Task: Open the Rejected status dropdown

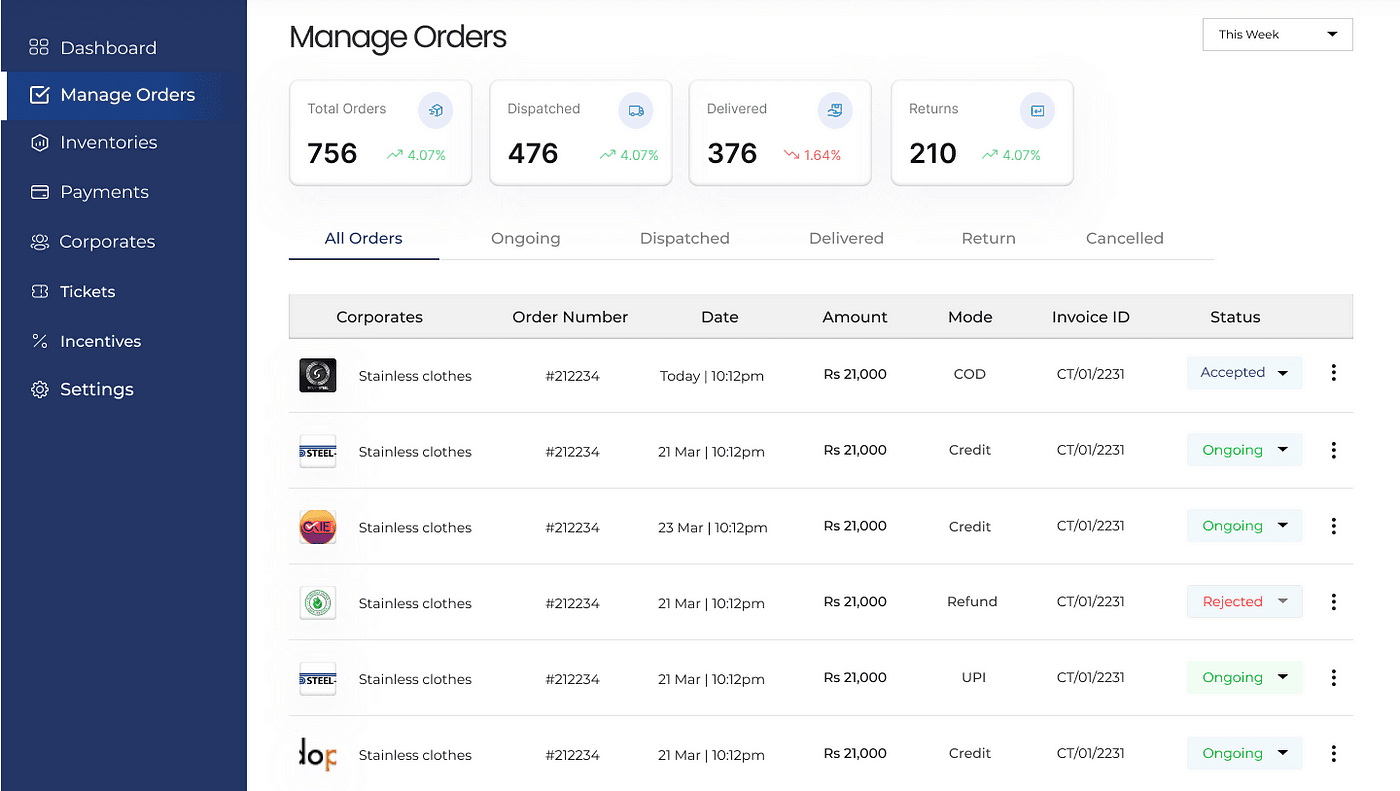Action: [x=1244, y=601]
